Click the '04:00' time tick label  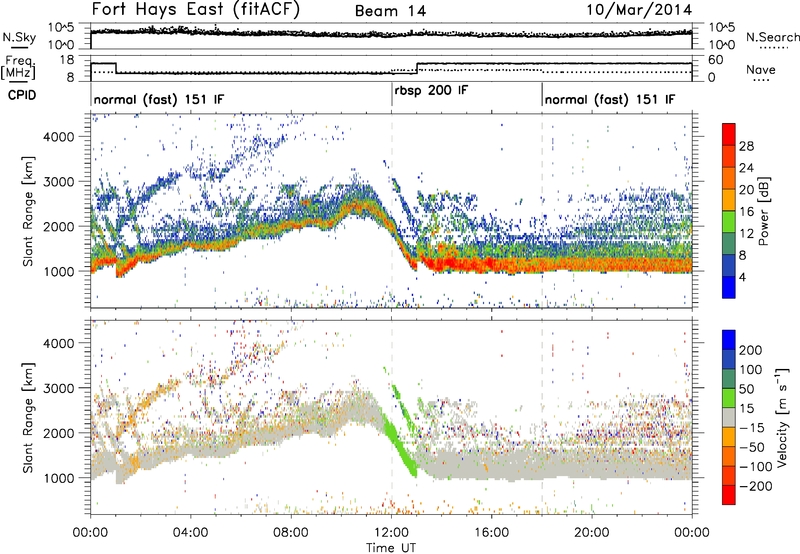190,533
